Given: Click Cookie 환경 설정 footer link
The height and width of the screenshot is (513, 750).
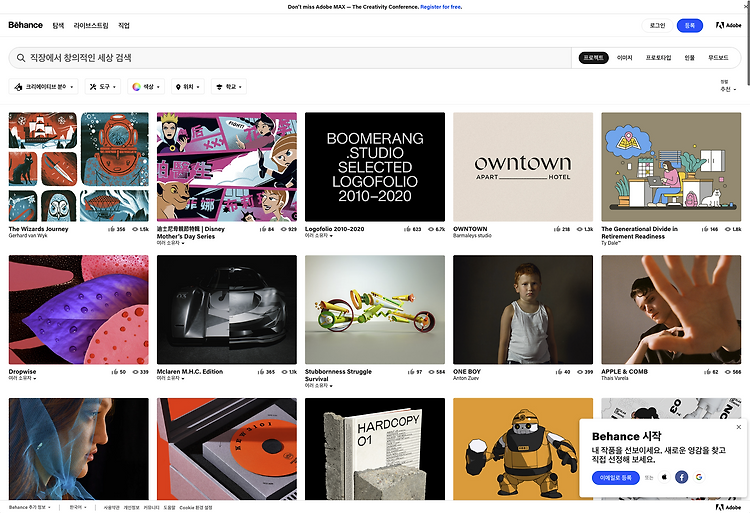Looking at the screenshot, I should point(196,507).
